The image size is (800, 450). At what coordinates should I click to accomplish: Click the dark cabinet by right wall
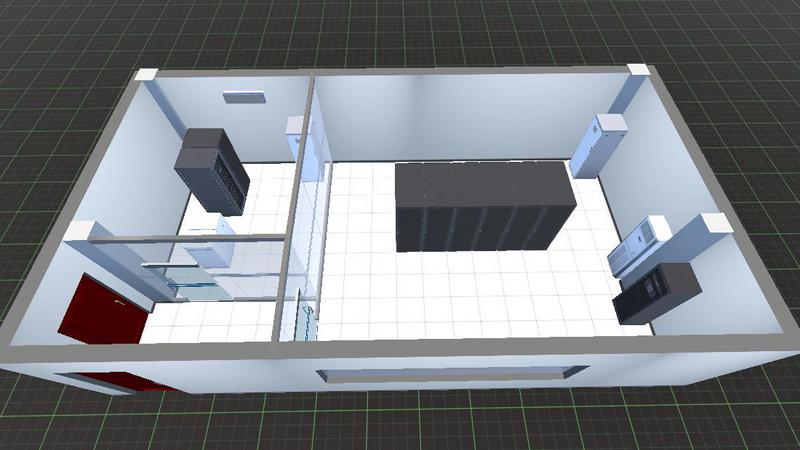(657, 291)
